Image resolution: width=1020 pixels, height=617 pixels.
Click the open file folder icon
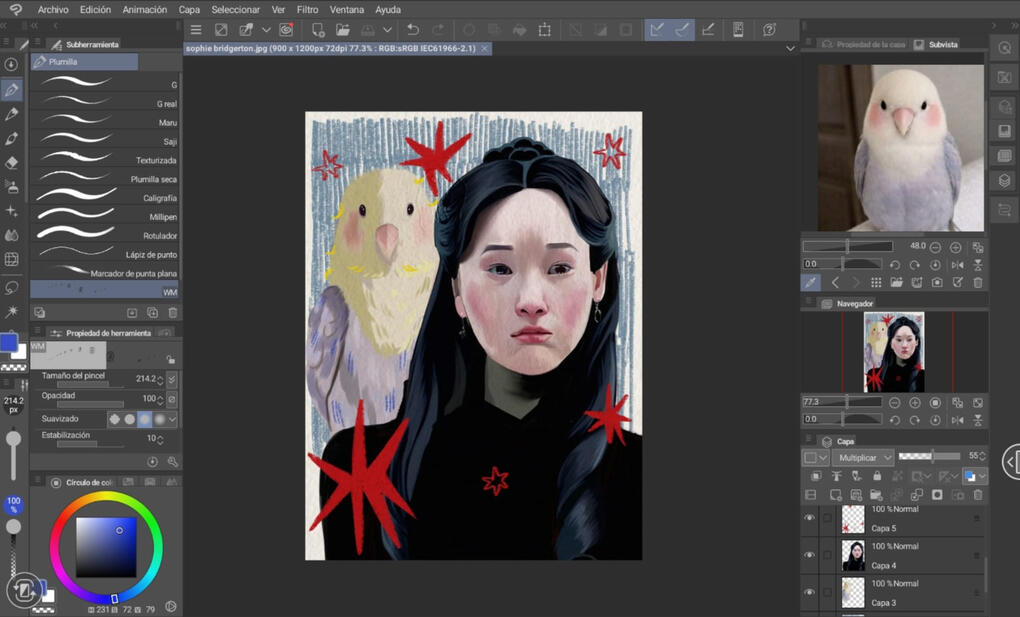click(x=343, y=30)
